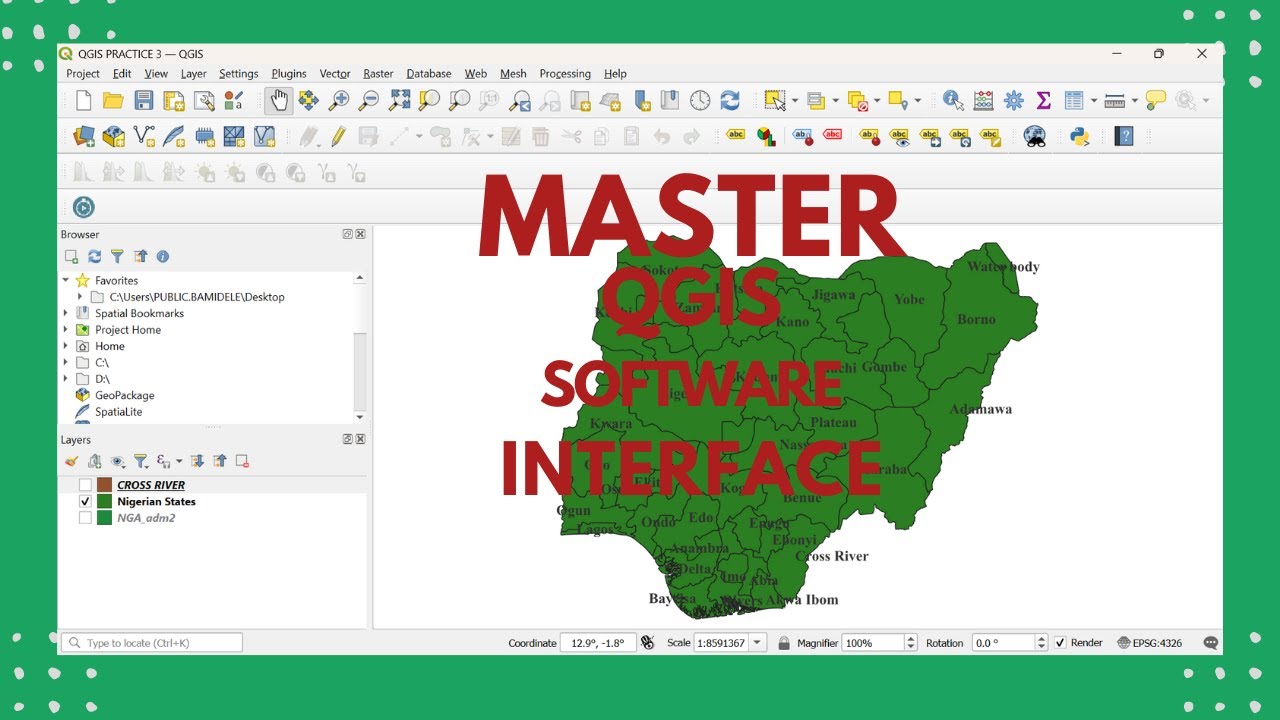Open the Plugins menu
This screenshot has width=1280, height=720.
(x=289, y=73)
